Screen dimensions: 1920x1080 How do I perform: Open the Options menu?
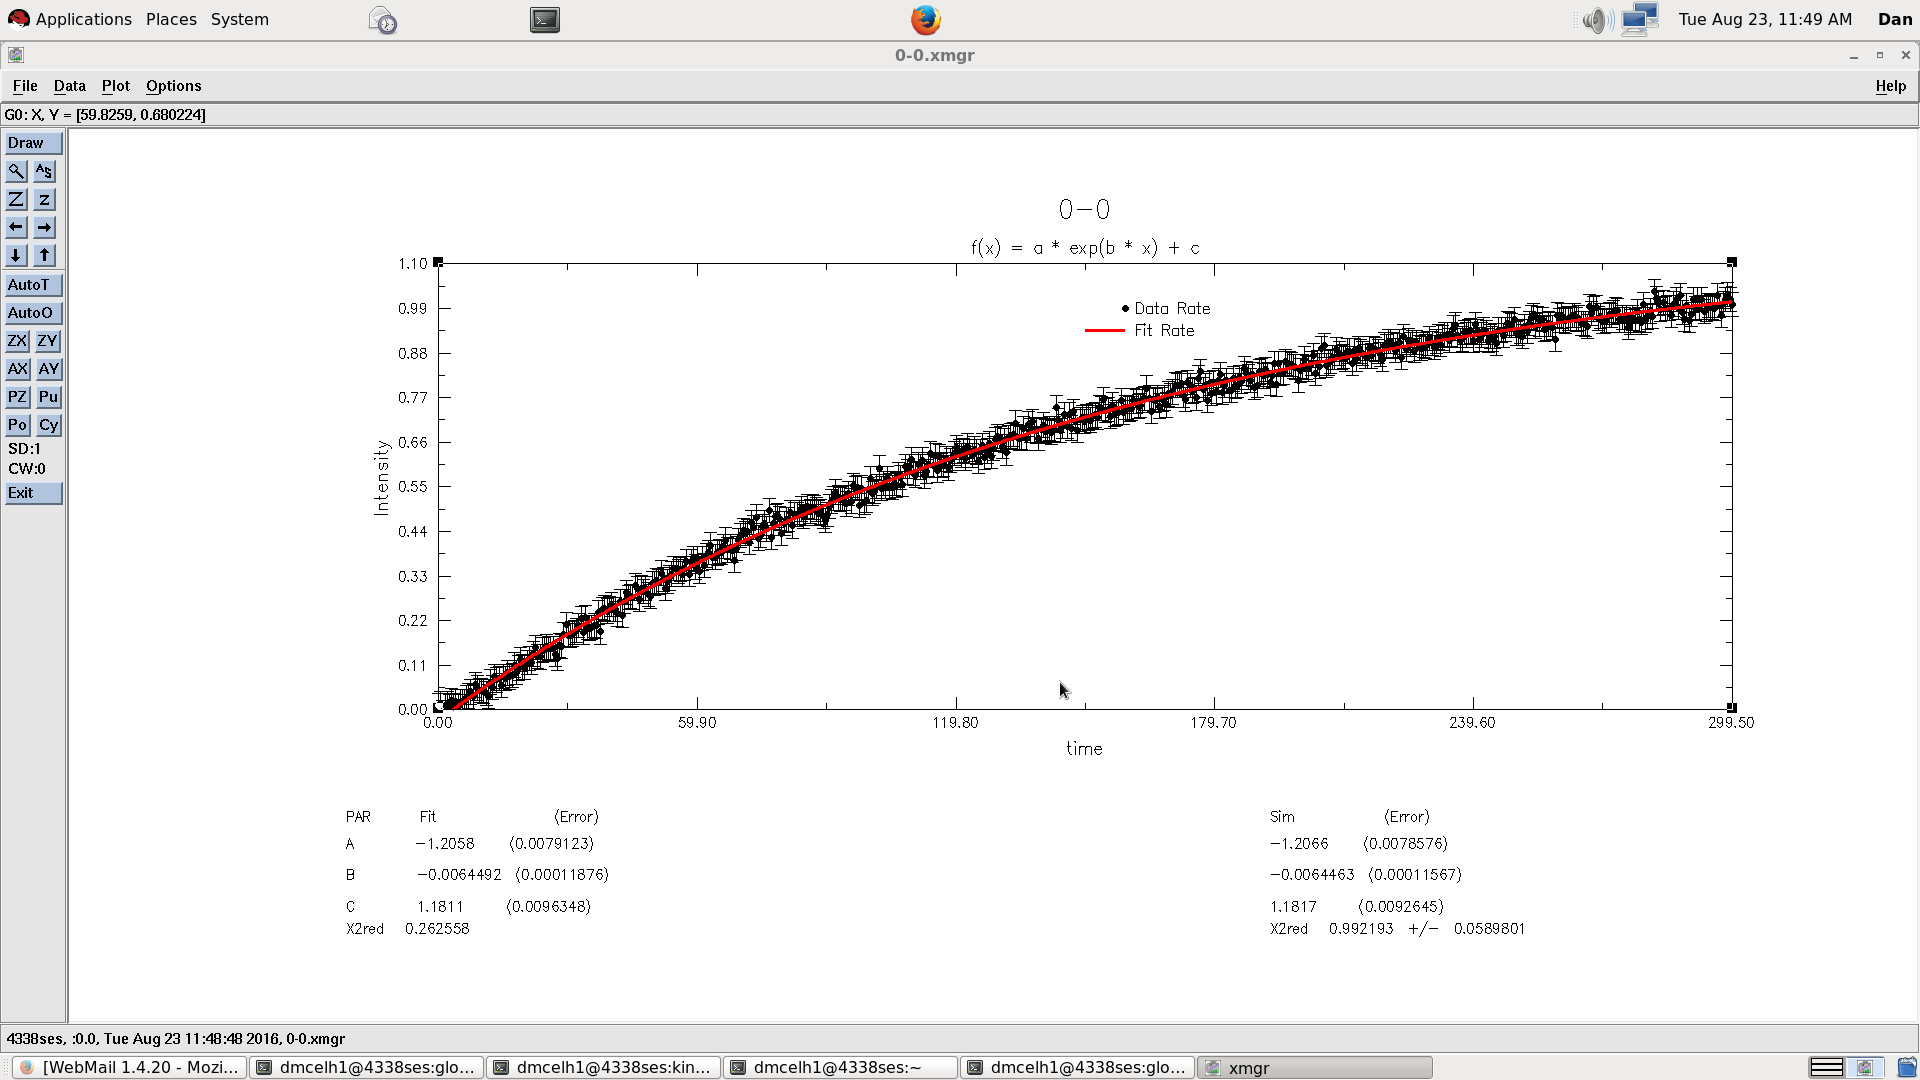pyautogui.click(x=174, y=86)
